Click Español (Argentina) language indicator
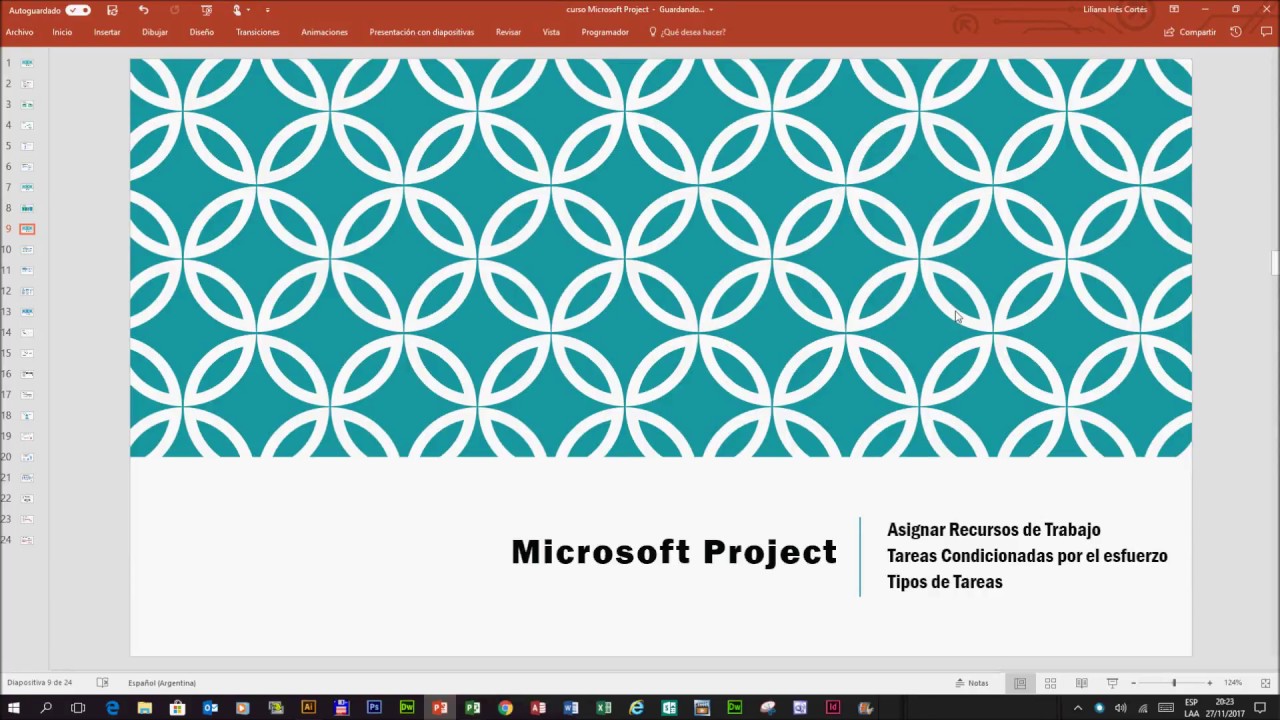1280x720 pixels. (162, 683)
